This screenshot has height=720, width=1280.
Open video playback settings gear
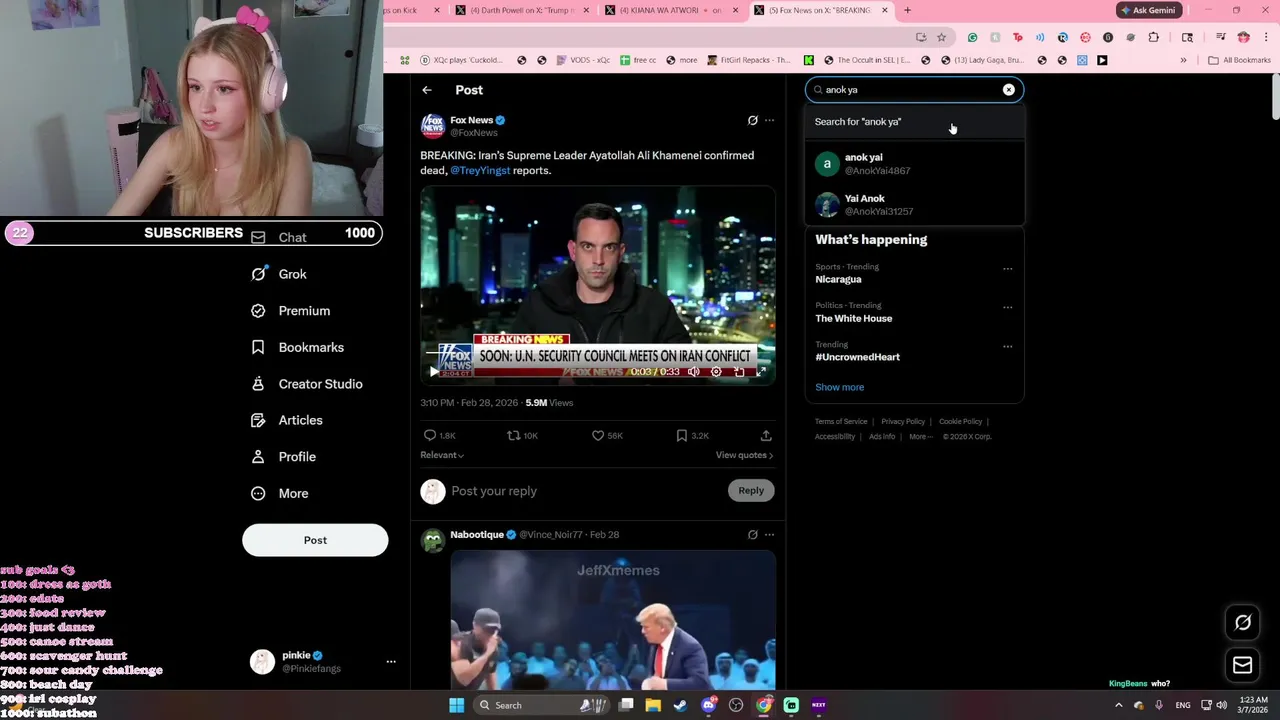pyautogui.click(x=716, y=371)
